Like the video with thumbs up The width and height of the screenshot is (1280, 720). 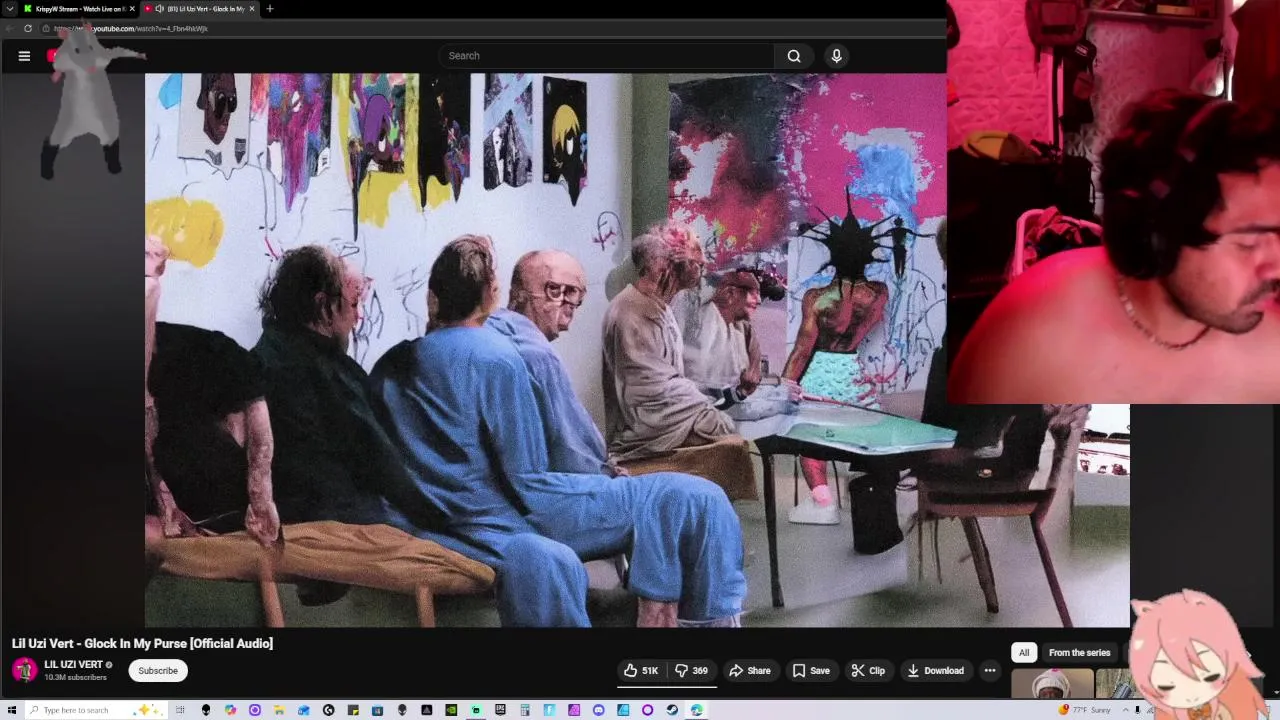click(641, 671)
